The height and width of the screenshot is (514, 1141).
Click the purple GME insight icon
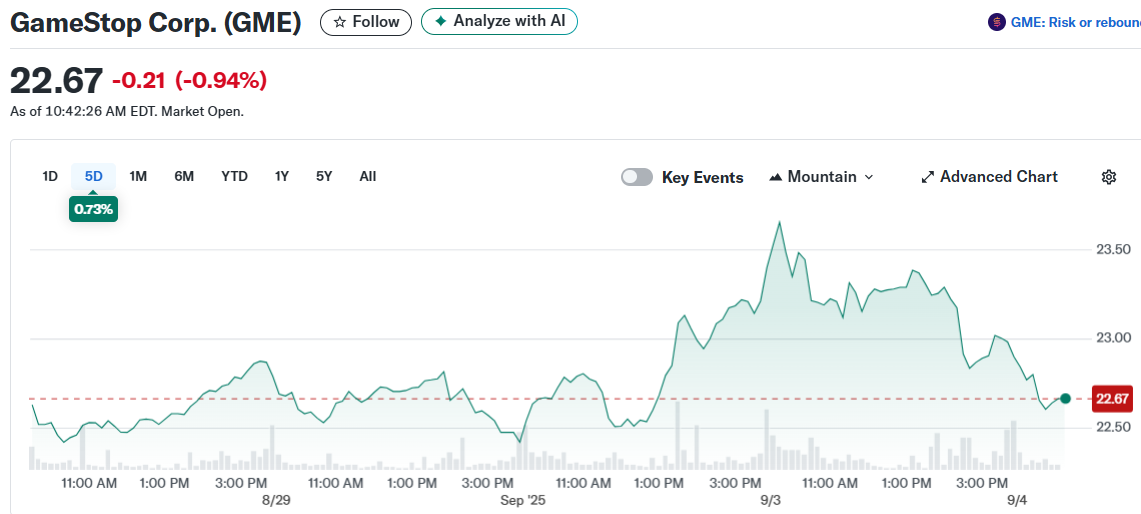point(996,23)
